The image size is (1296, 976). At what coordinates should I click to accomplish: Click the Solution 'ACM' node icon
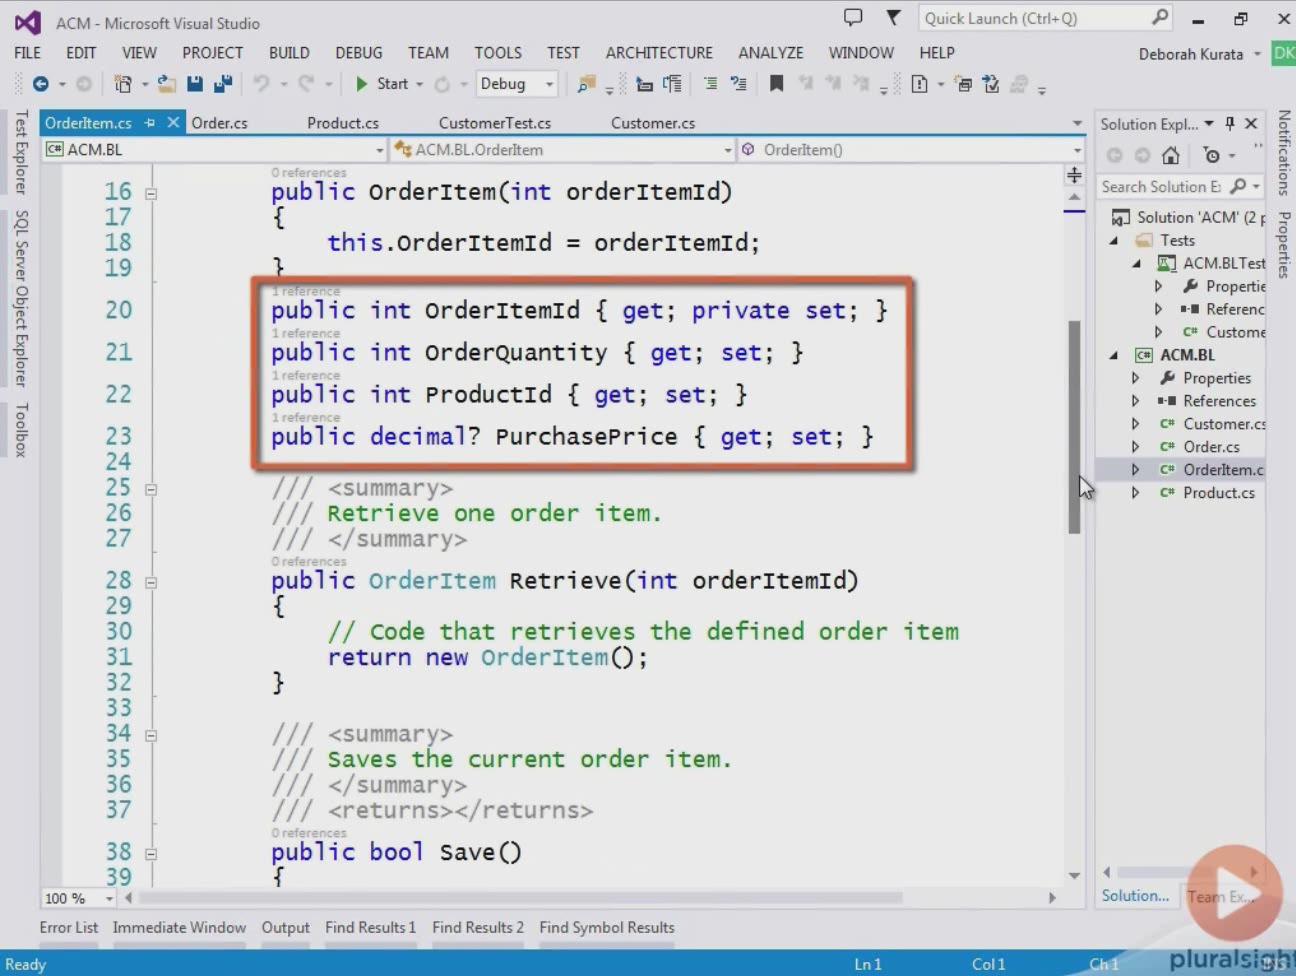(x=1121, y=217)
